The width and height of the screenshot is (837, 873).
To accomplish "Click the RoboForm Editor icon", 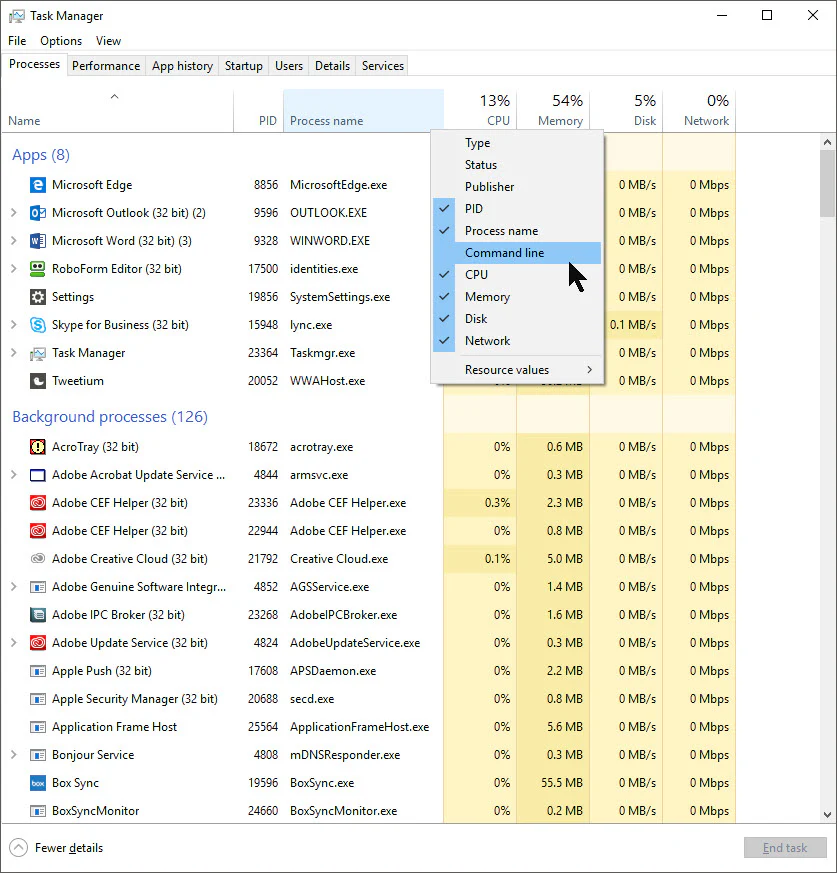I will click(37, 269).
